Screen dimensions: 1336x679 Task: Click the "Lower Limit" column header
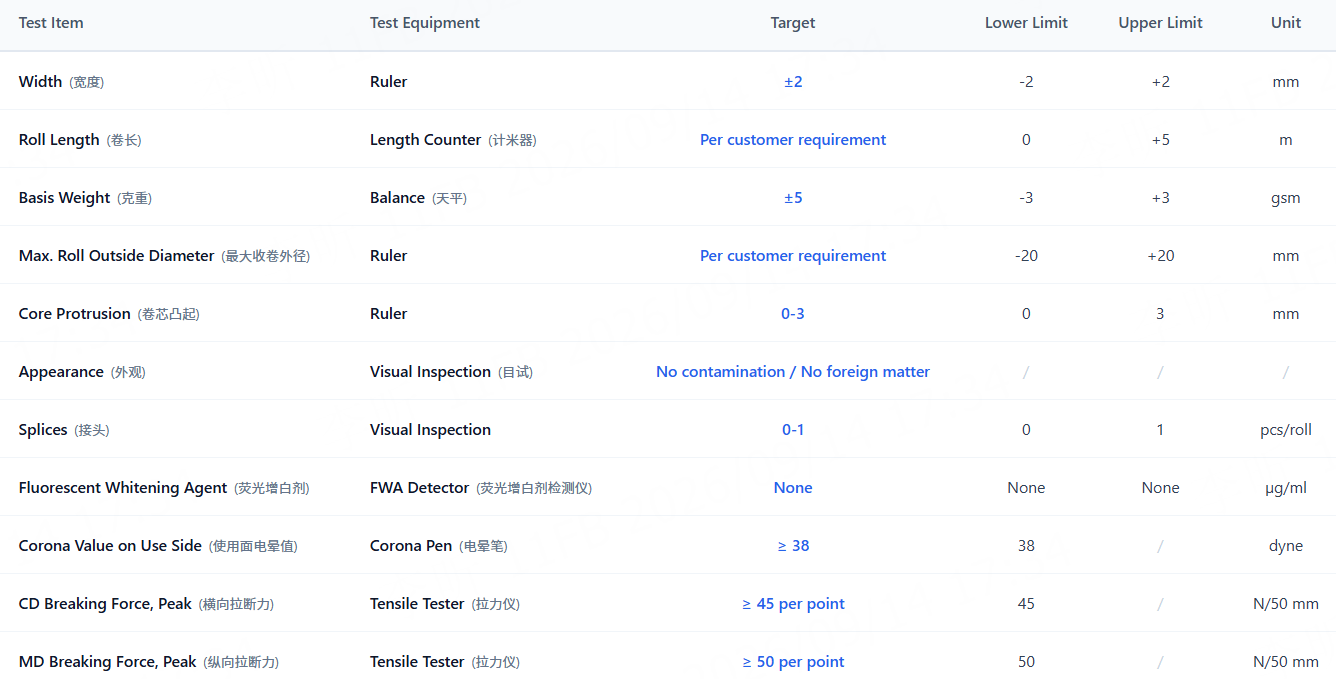click(1026, 23)
